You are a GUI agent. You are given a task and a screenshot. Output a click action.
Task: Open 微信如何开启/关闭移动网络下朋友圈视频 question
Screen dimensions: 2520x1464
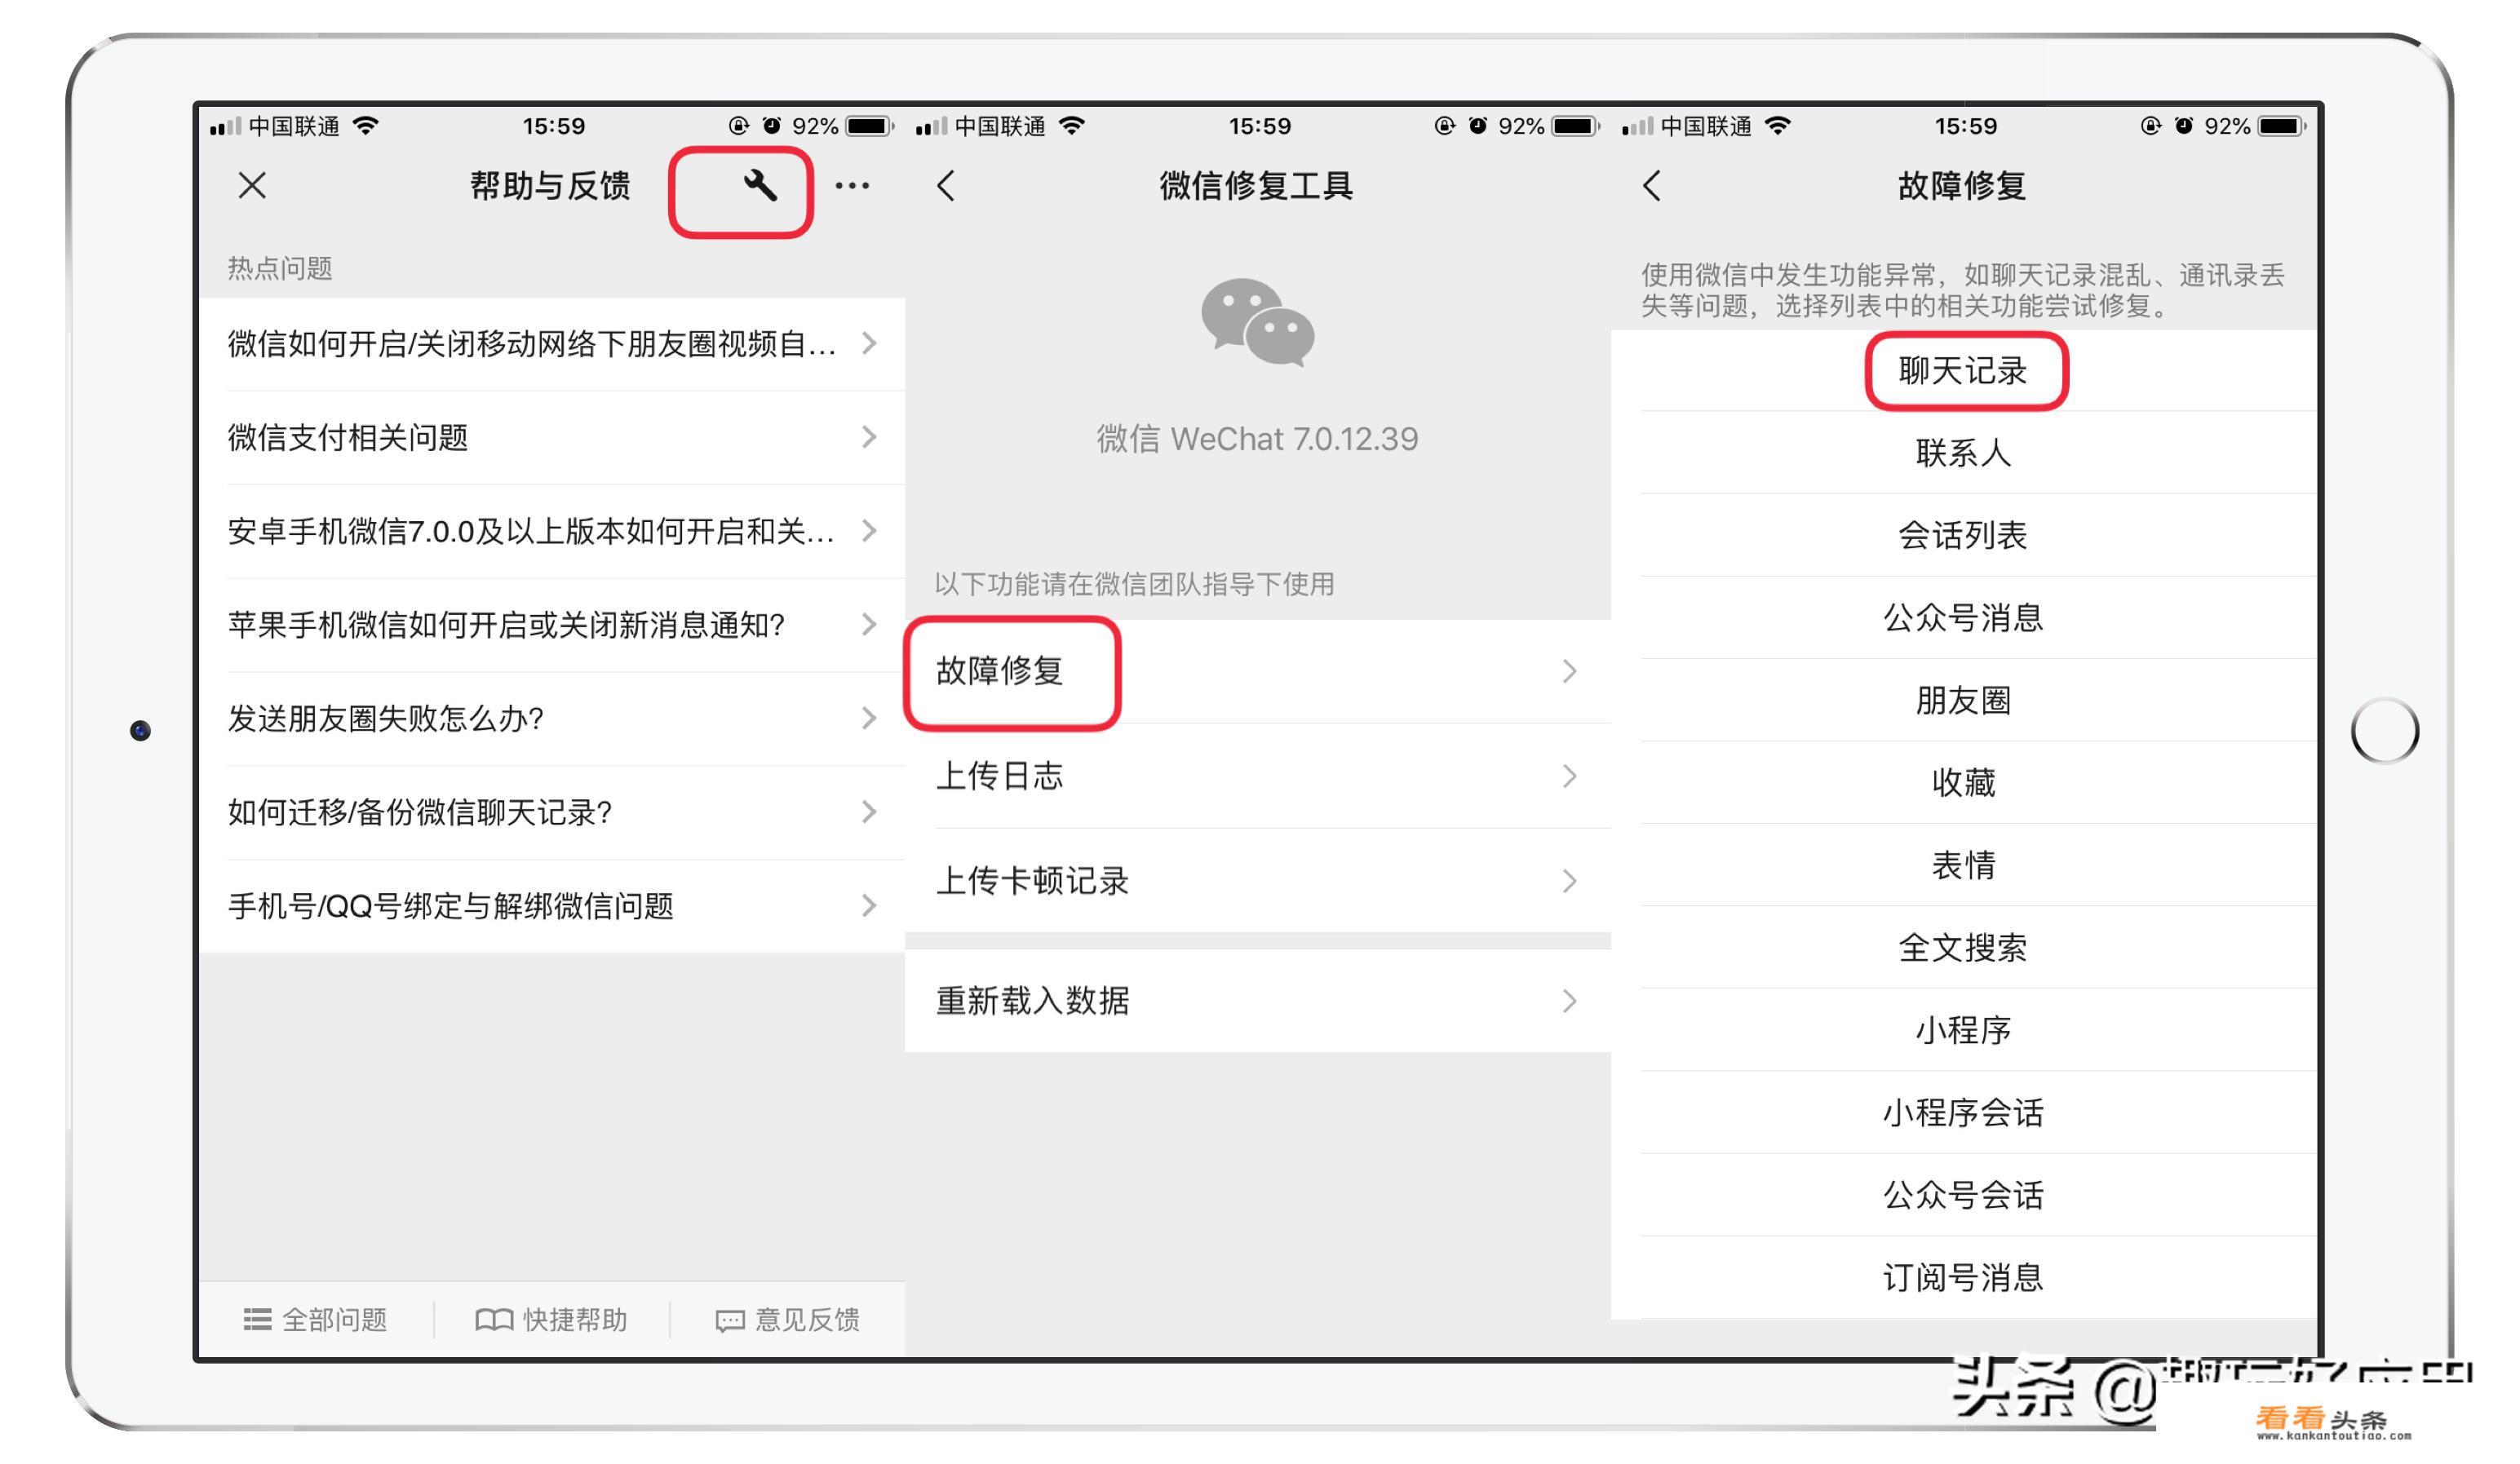552,344
